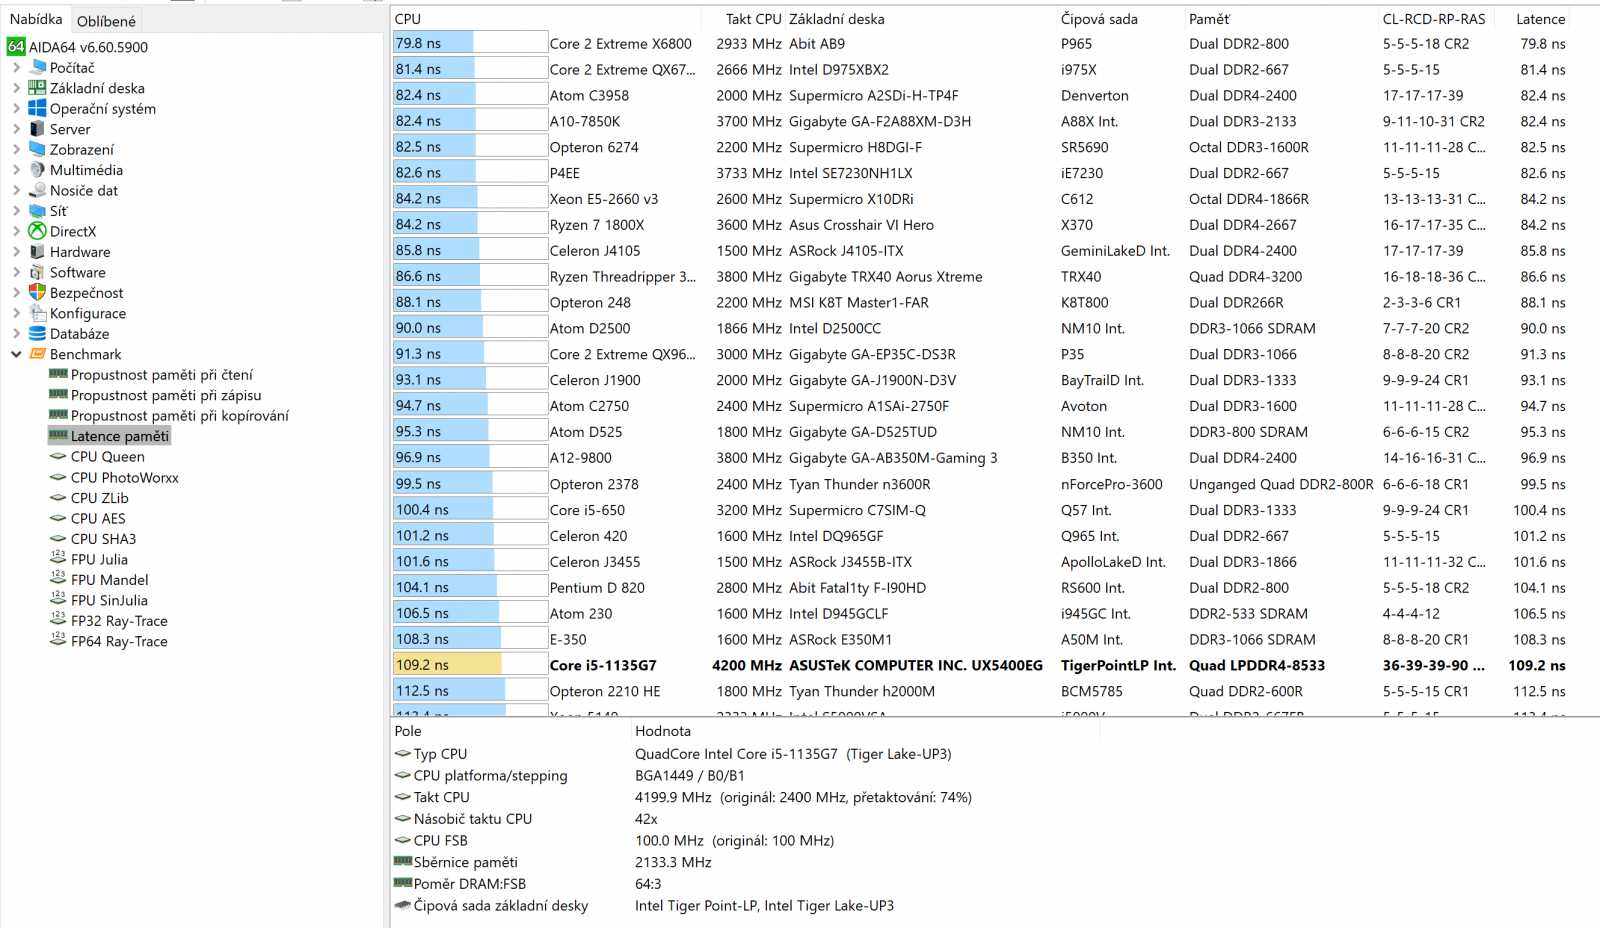Click the Benchmark folder icon
The height and width of the screenshot is (928, 1600).
[x=38, y=354]
